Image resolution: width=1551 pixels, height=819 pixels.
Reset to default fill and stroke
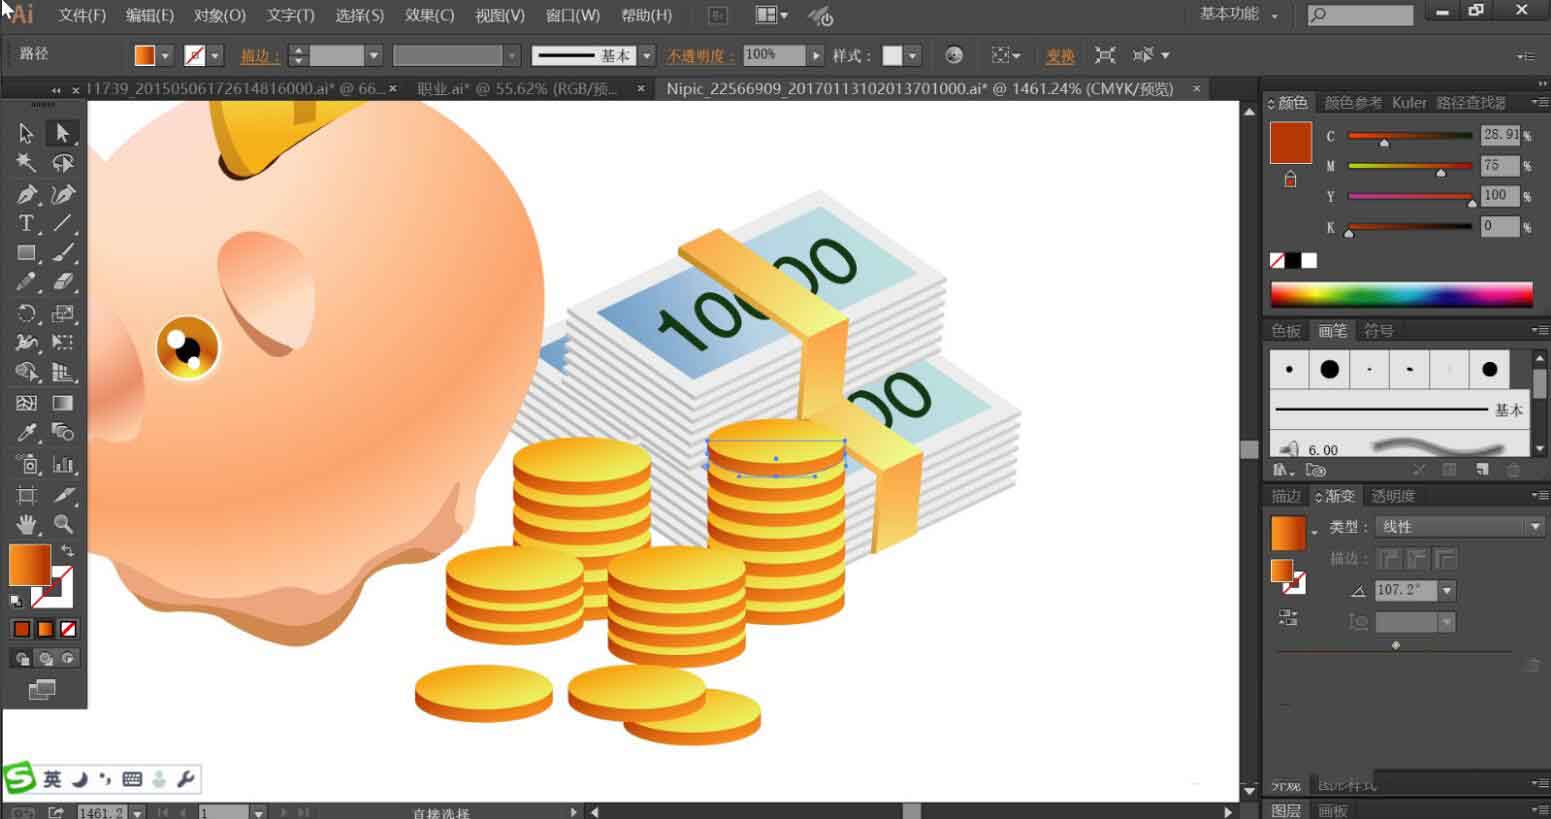[16, 601]
